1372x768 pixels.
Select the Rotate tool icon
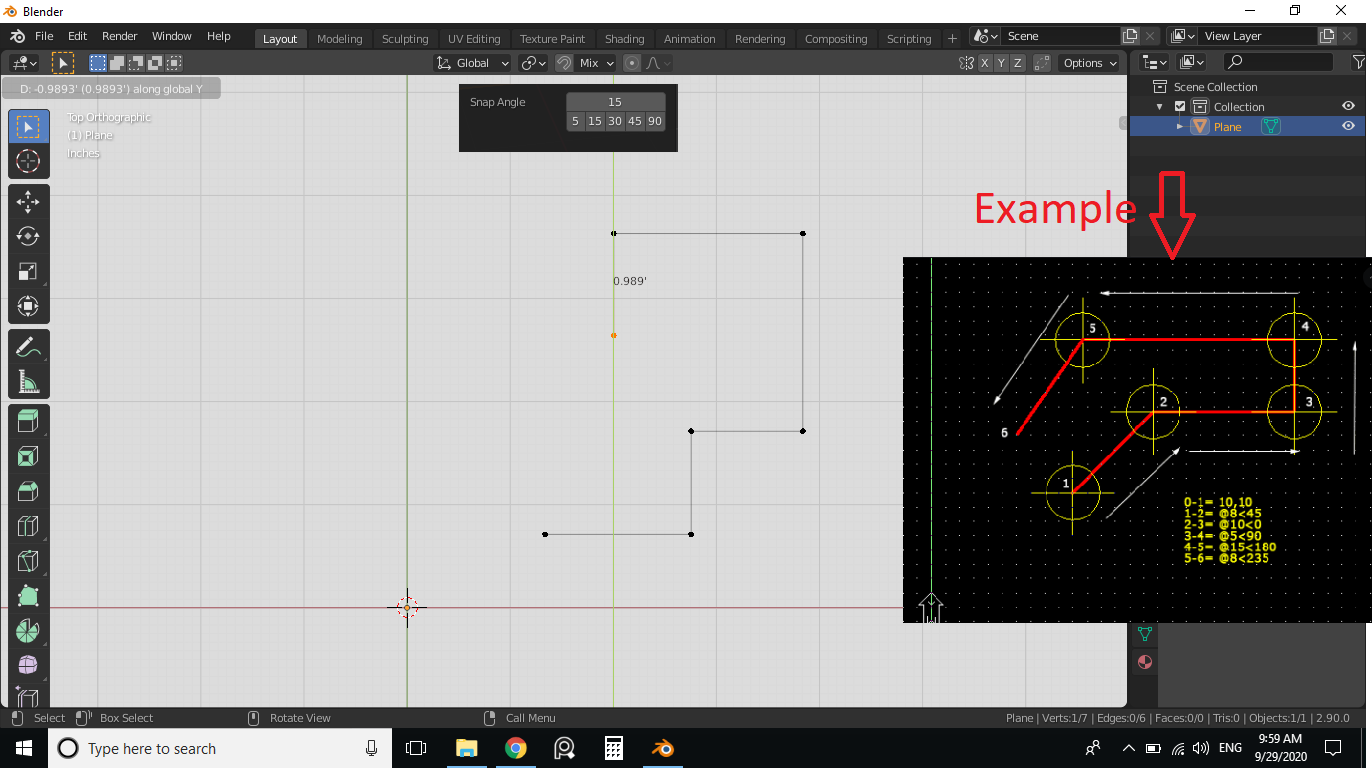[28, 237]
